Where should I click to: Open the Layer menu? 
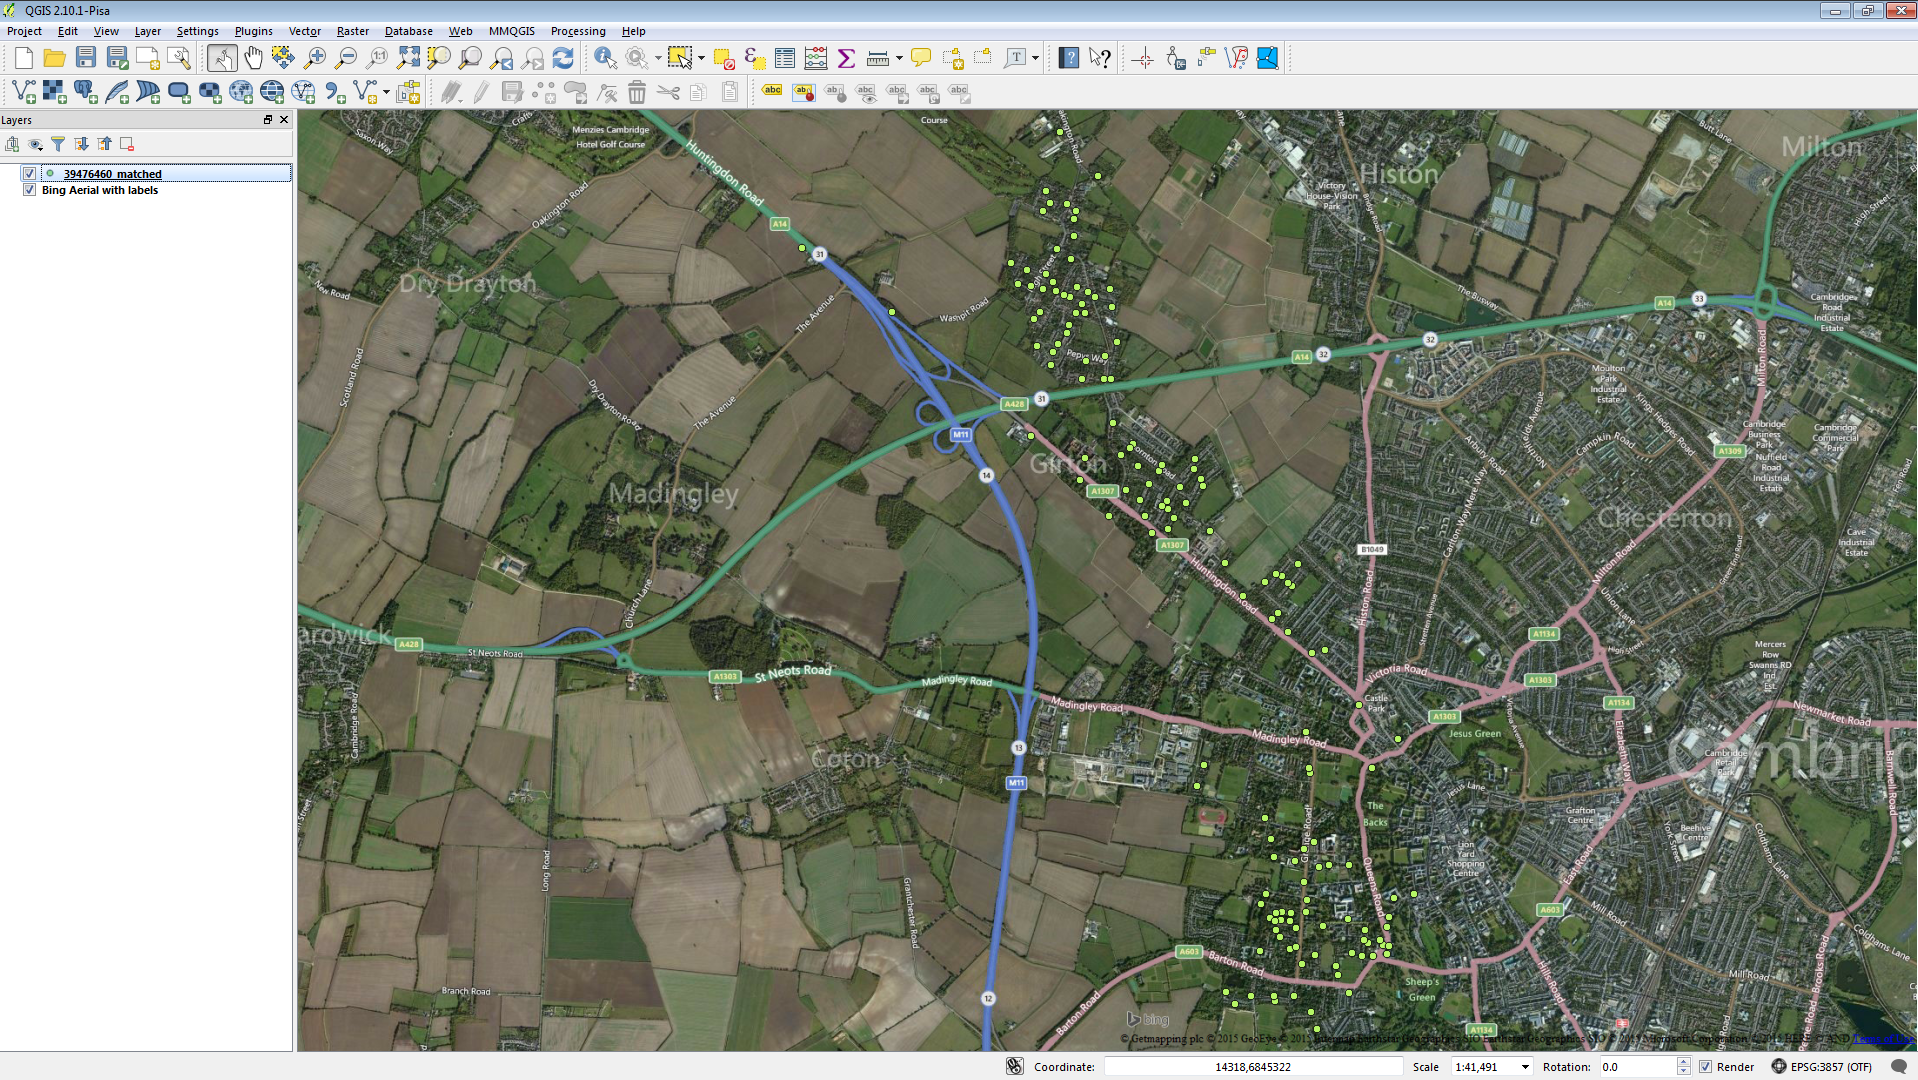pos(148,31)
